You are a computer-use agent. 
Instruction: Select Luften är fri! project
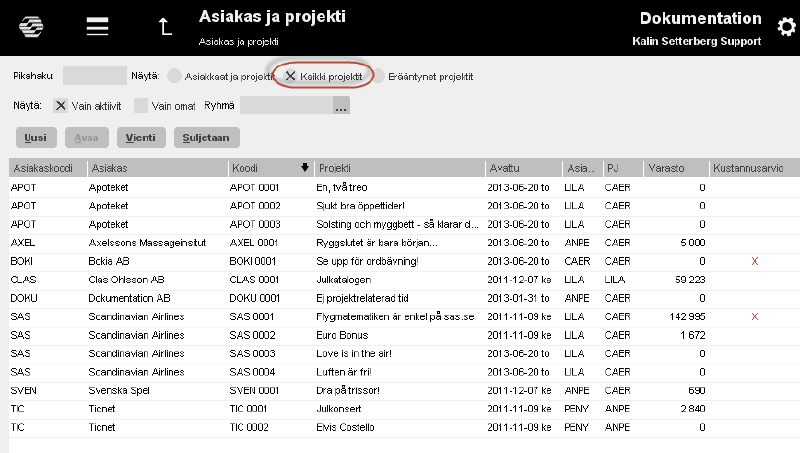point(343,372)
